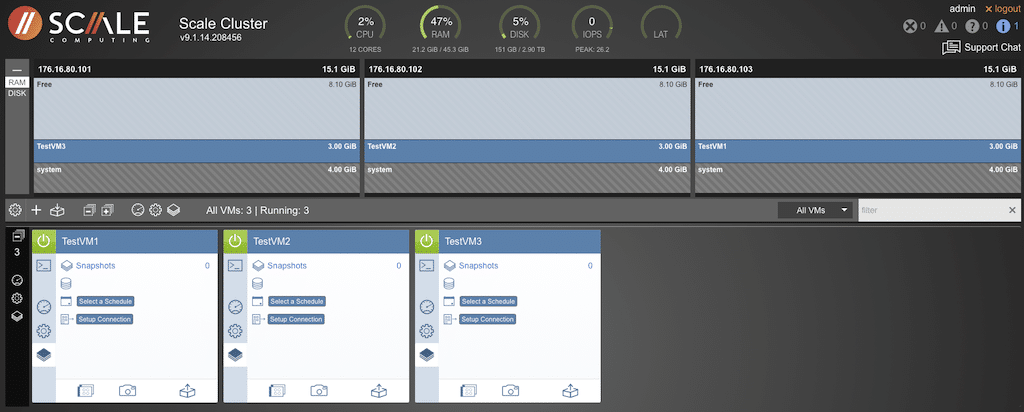Clone TestVM1 using clone icon
Viewport: 1024px width, 412px height.
click(x=86, y=390)
